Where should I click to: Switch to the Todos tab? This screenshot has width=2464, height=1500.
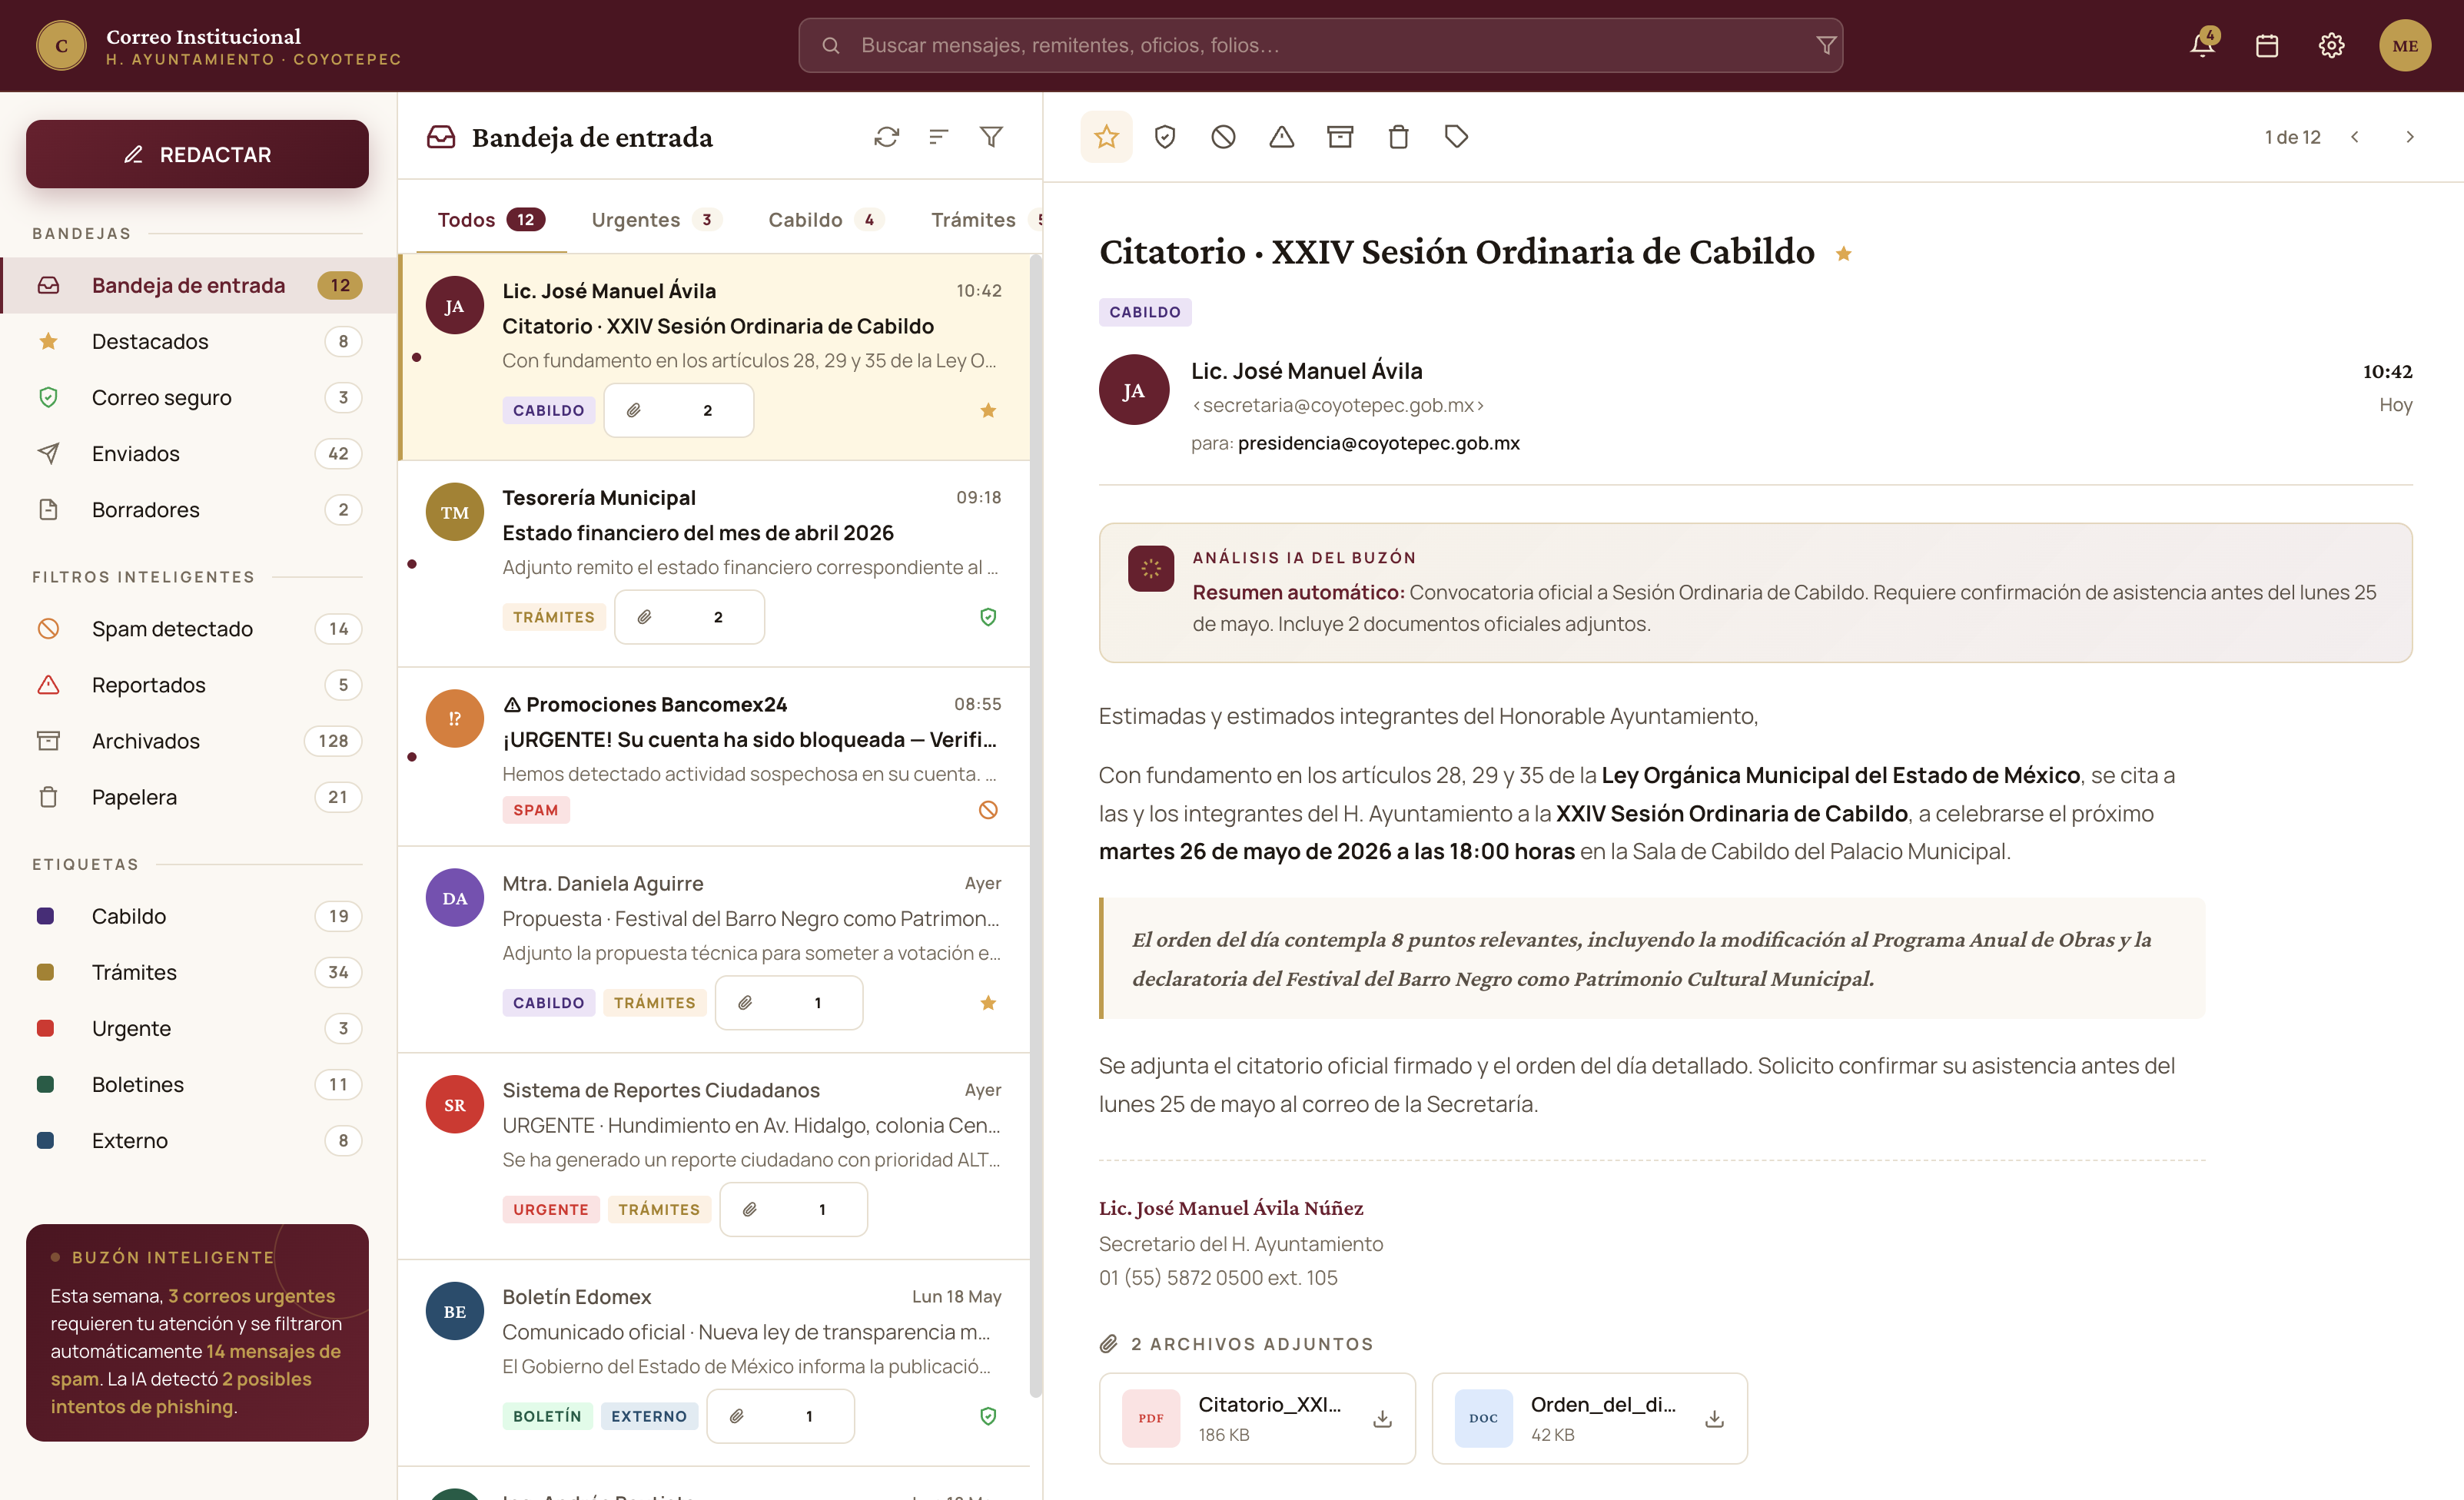[x=491, y=220]
